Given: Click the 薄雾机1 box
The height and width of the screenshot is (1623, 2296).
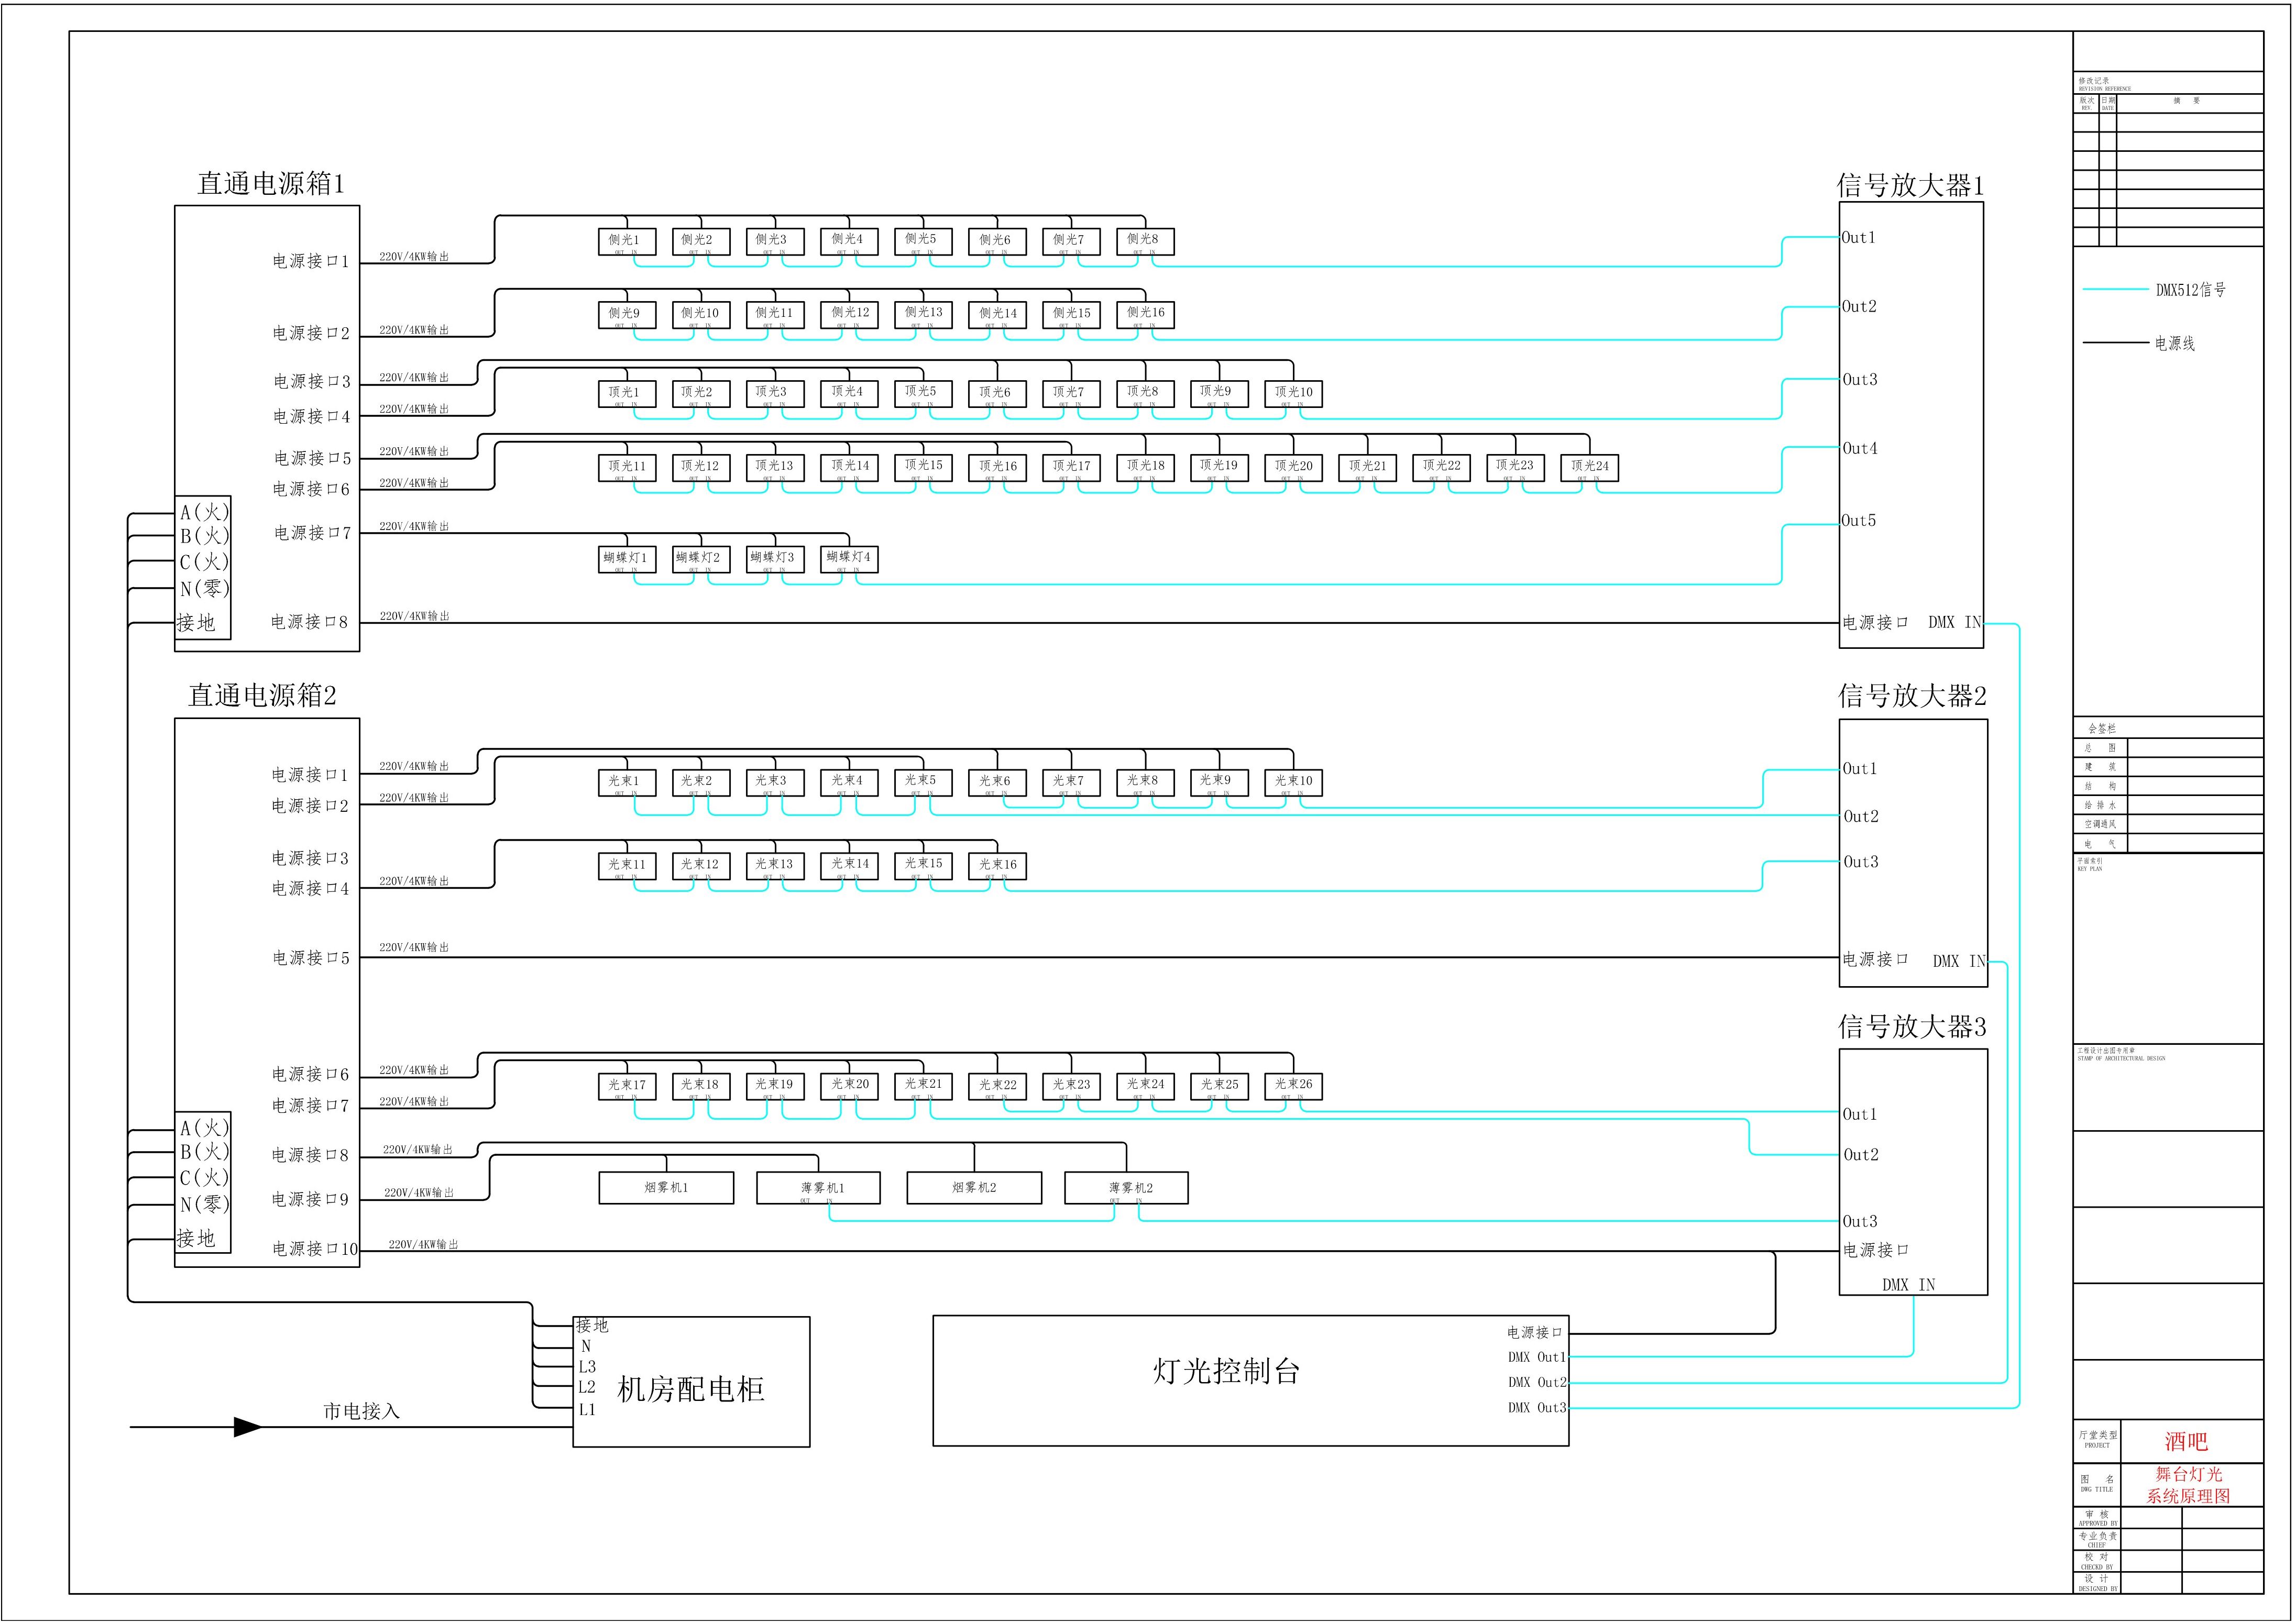Looking at the screenshot, I should click(819, 1188).
